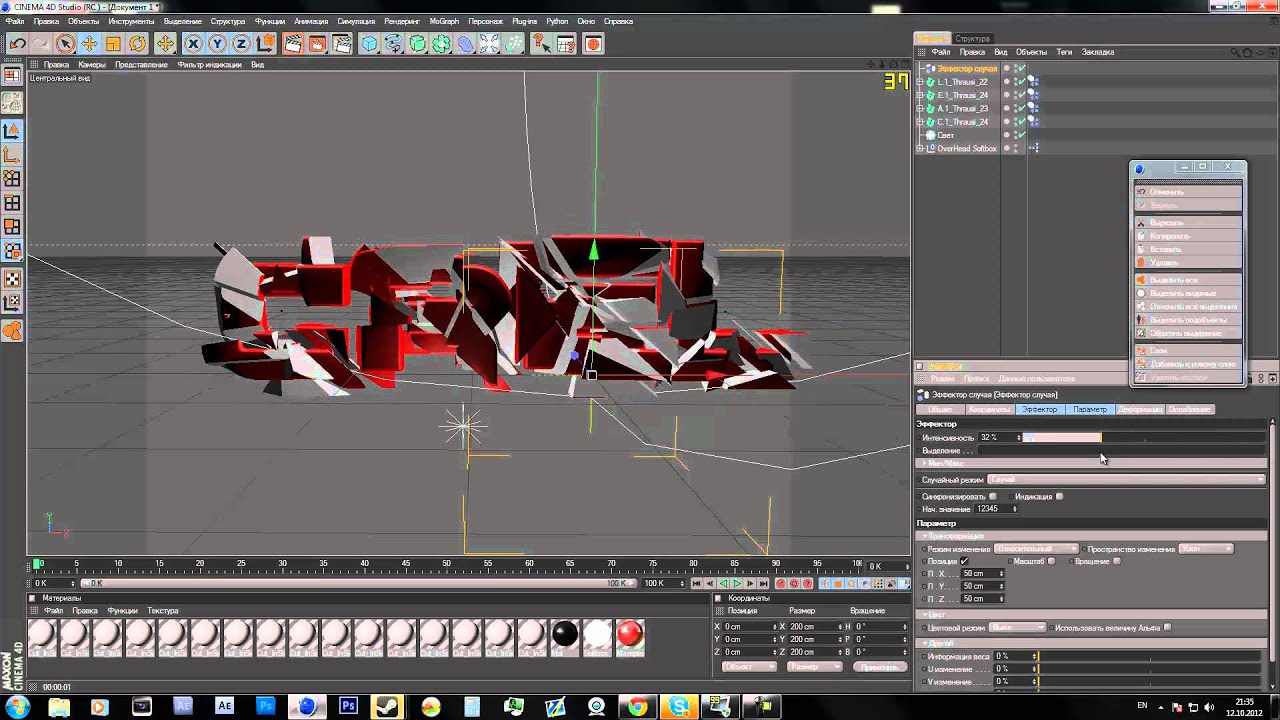Enable the Вращение checkbox

1116,562
